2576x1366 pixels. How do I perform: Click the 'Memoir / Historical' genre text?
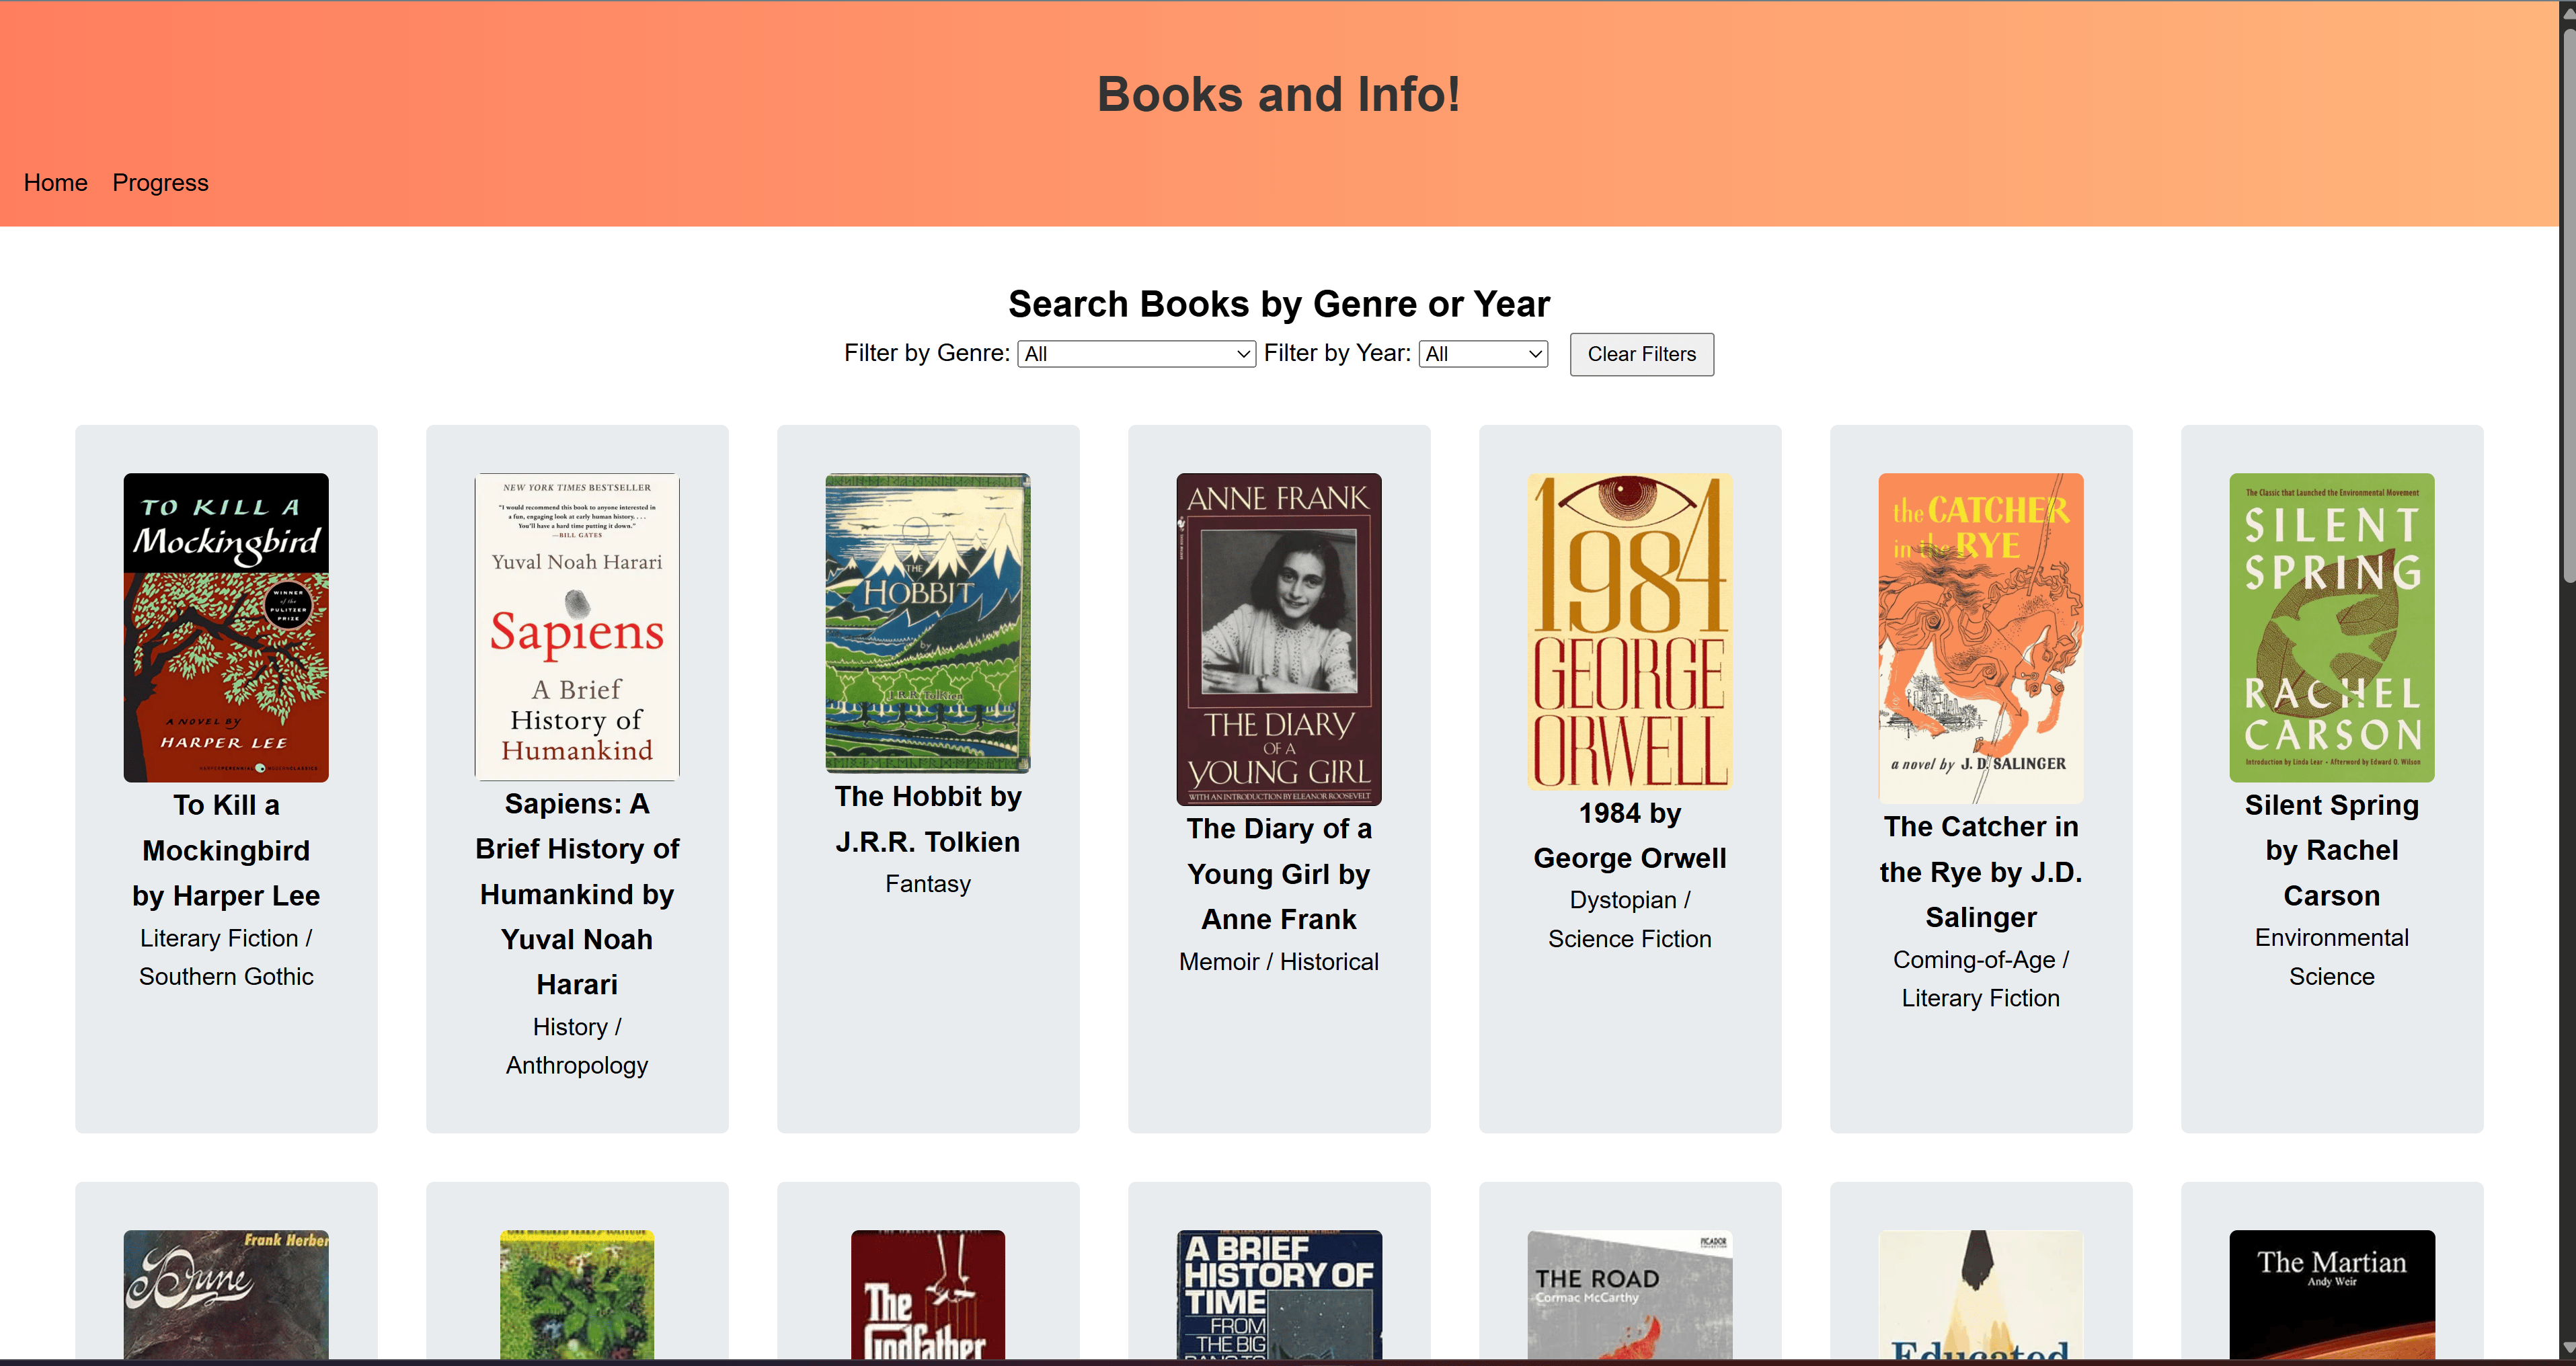(1279, 961)
